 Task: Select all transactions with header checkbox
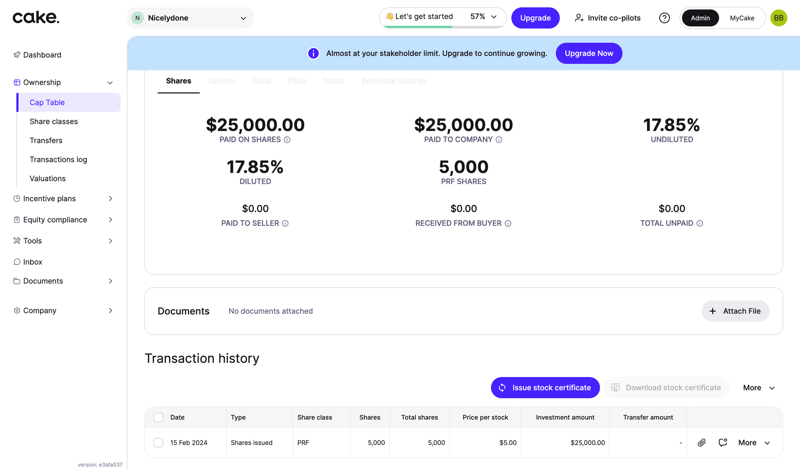(158, 417)
